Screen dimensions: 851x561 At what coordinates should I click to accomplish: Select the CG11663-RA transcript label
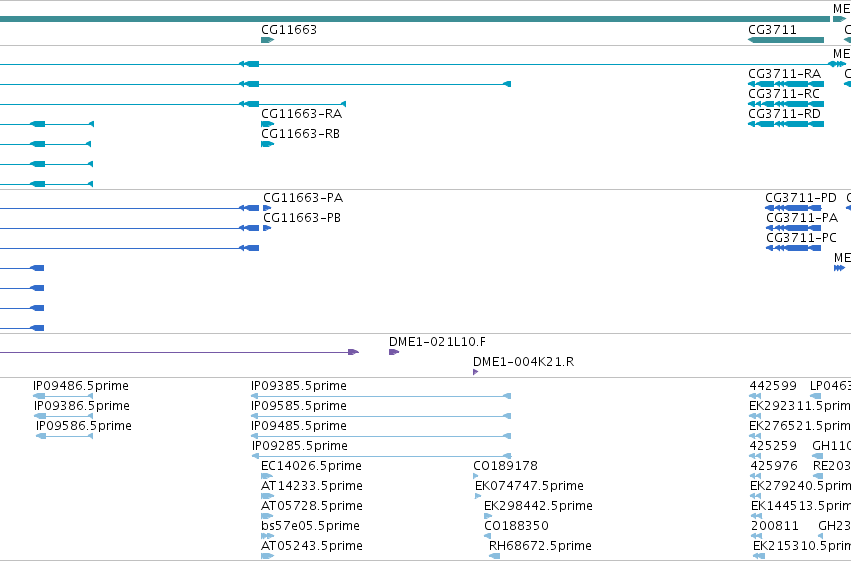point(302,114)
